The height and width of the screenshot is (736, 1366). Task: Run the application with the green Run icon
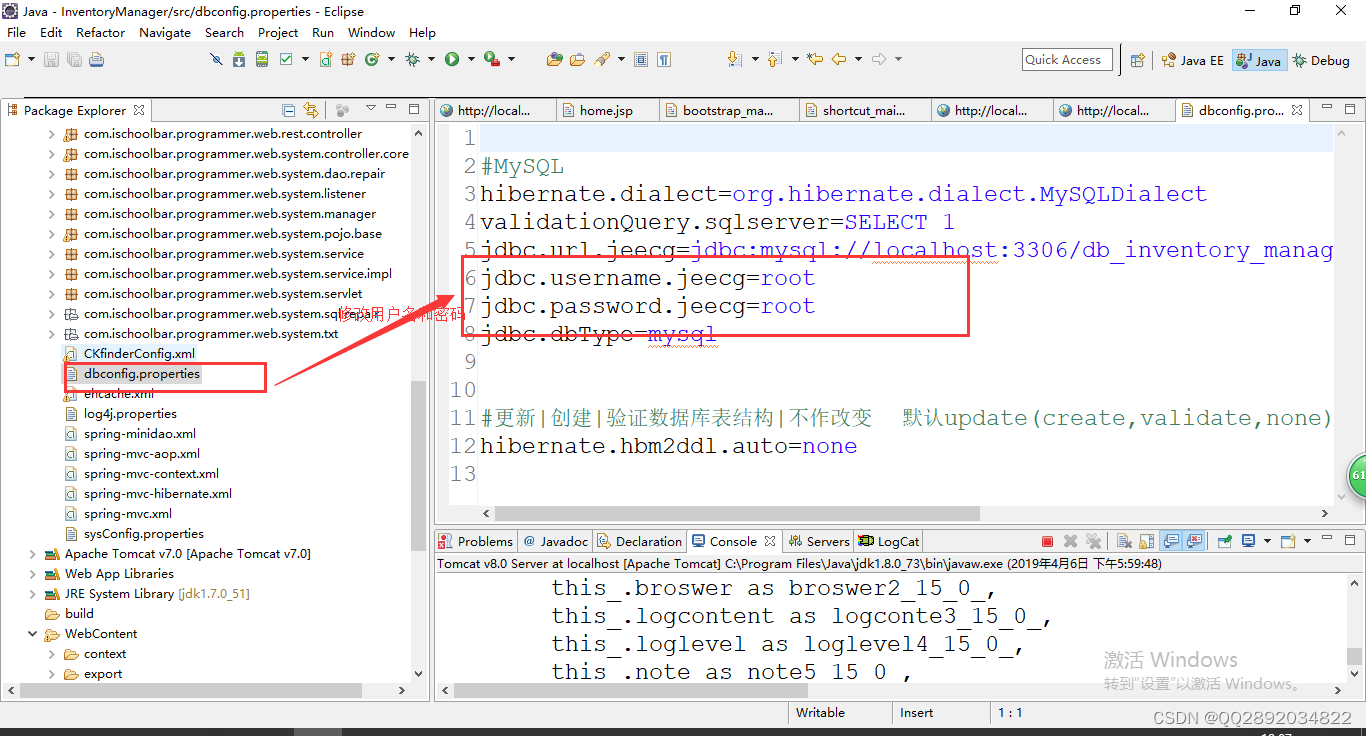[x=452, y=59]
